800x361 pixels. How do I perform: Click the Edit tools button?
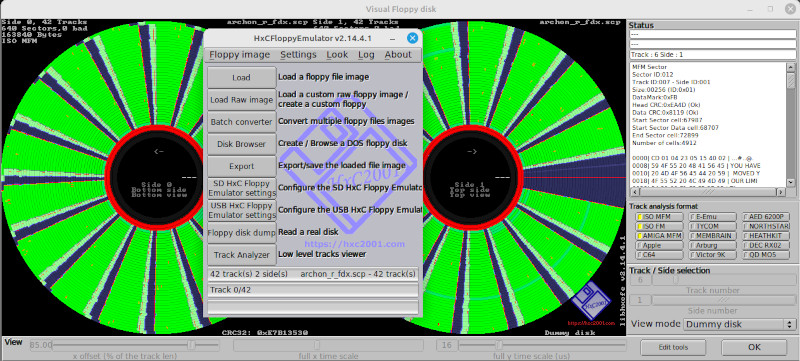[x=673, y=347]
